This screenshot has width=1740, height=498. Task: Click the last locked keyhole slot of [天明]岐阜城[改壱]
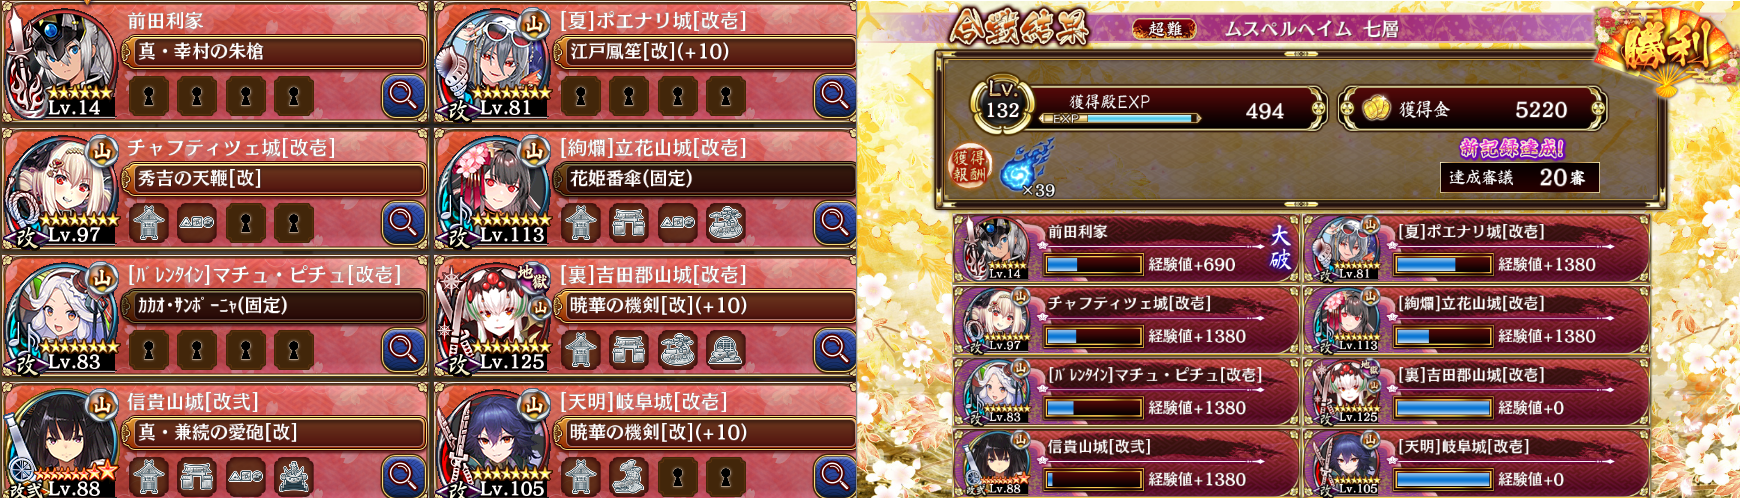click(726, 477)
